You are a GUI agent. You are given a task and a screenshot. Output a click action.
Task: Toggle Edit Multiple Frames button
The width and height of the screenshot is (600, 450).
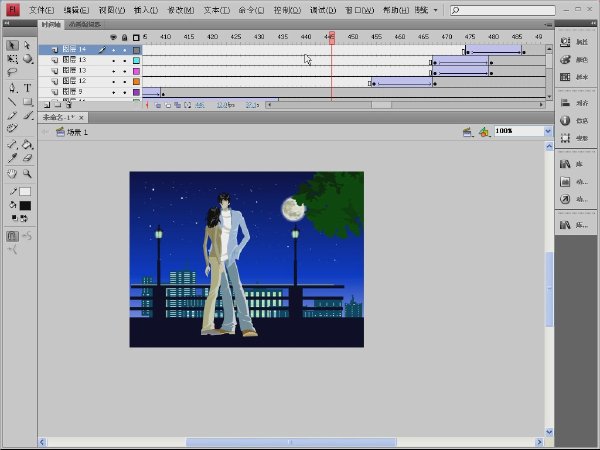[178, 105]
